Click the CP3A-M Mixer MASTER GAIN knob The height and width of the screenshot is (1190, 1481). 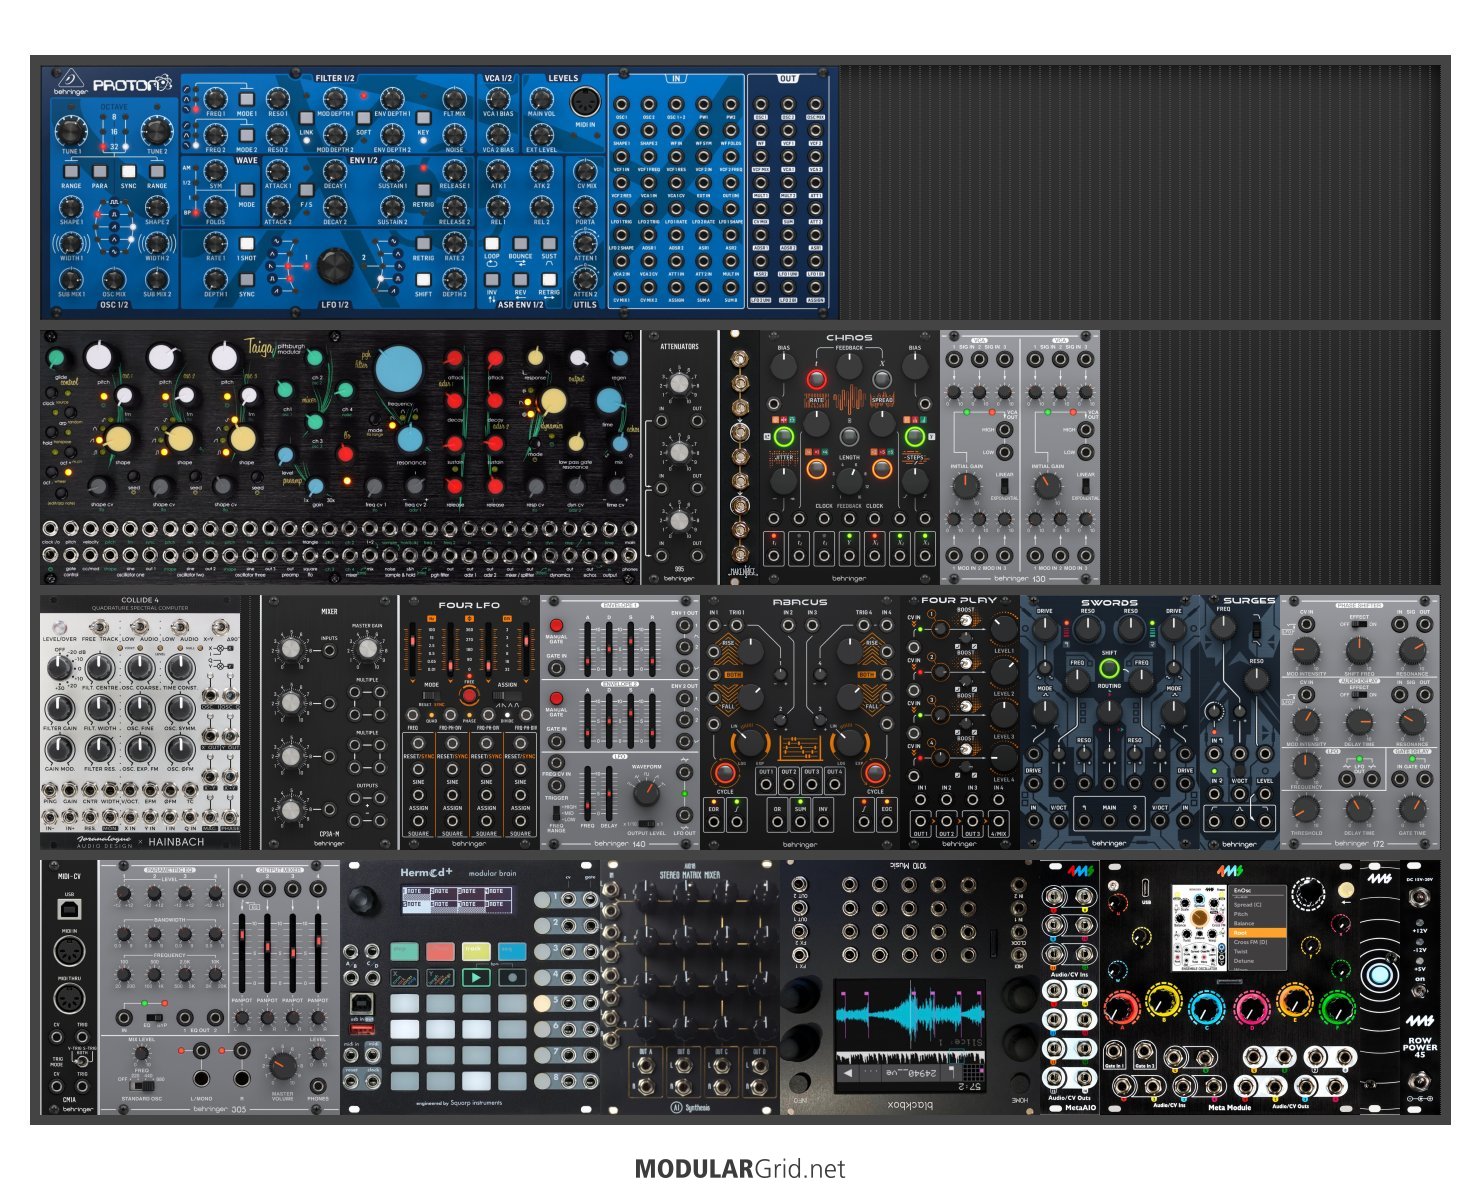[367, 649]
